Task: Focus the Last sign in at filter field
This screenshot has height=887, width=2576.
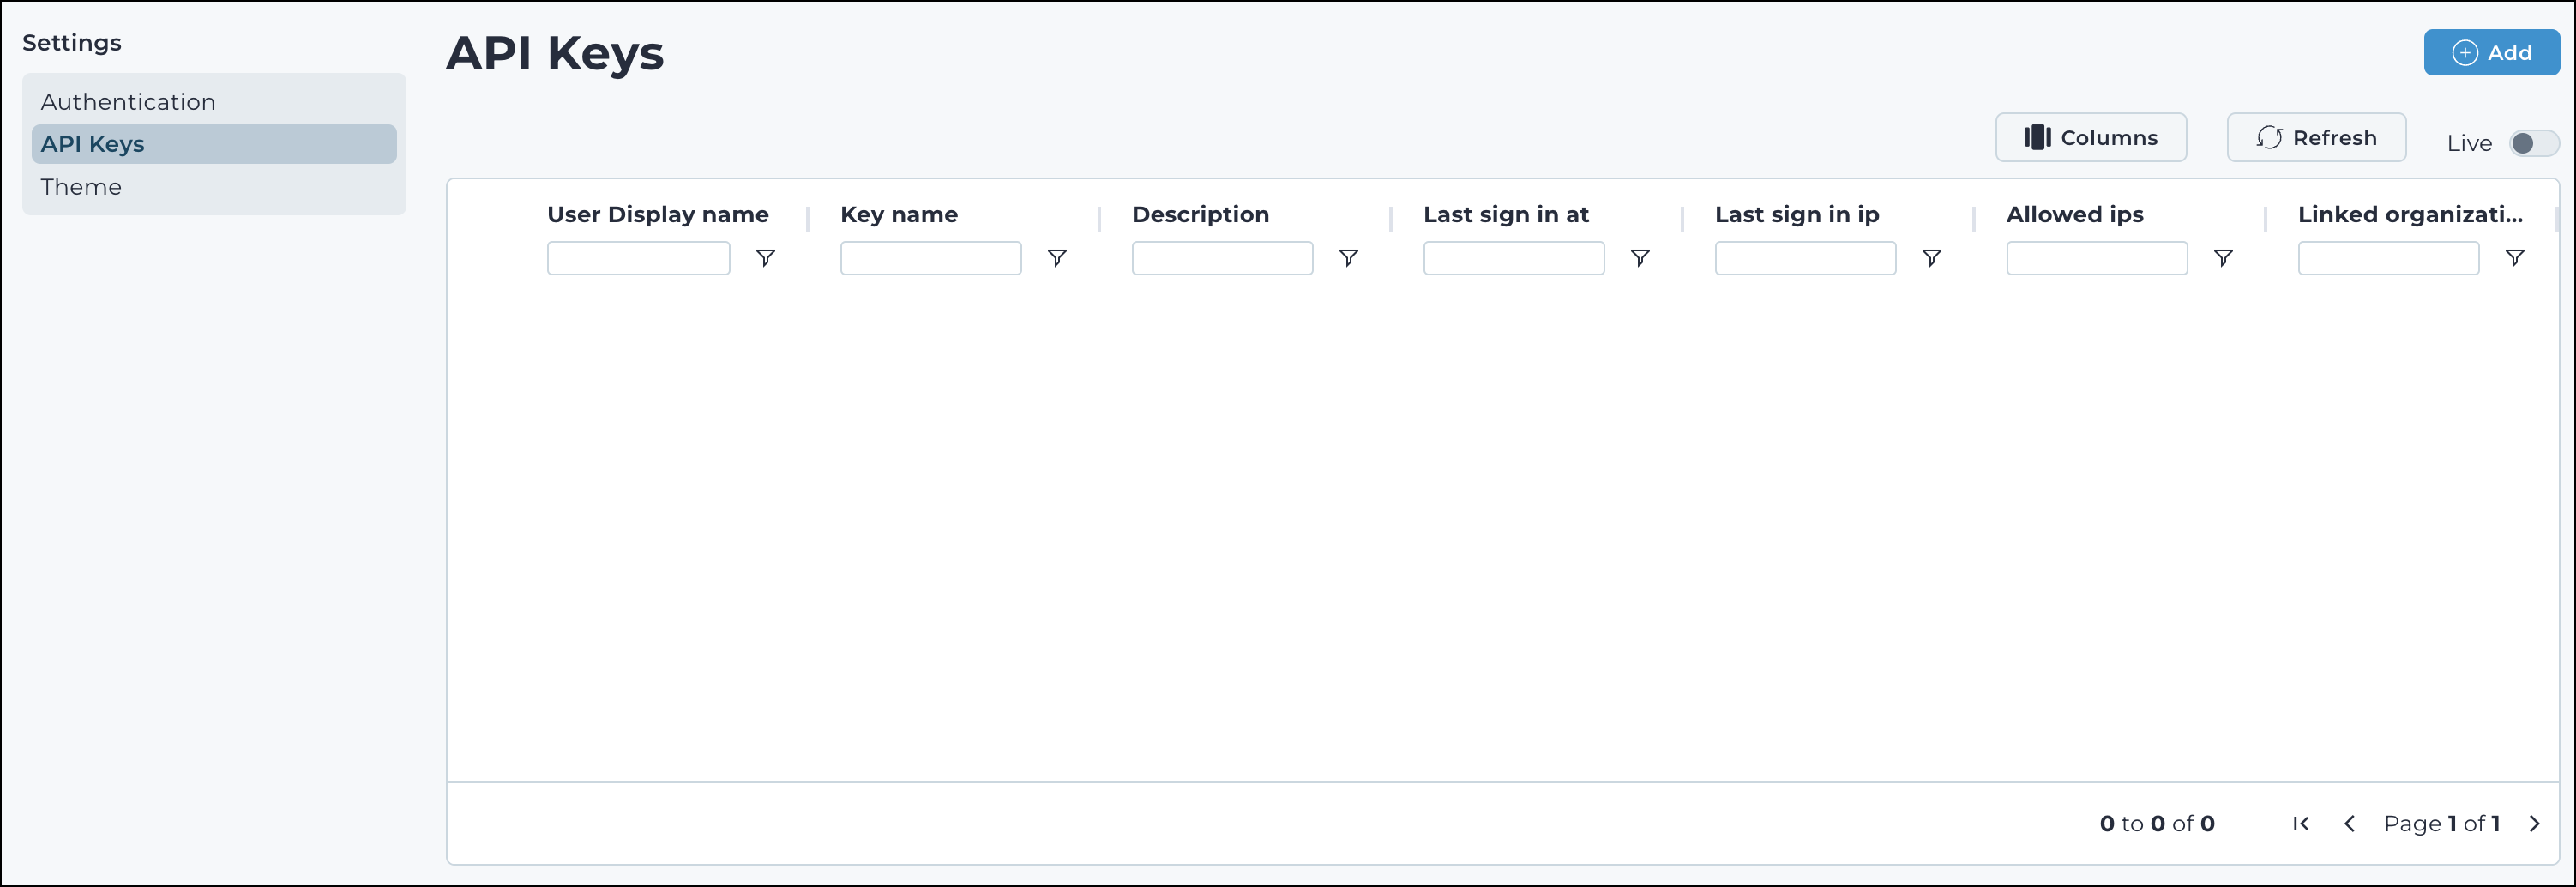Action: (1513, 258)
